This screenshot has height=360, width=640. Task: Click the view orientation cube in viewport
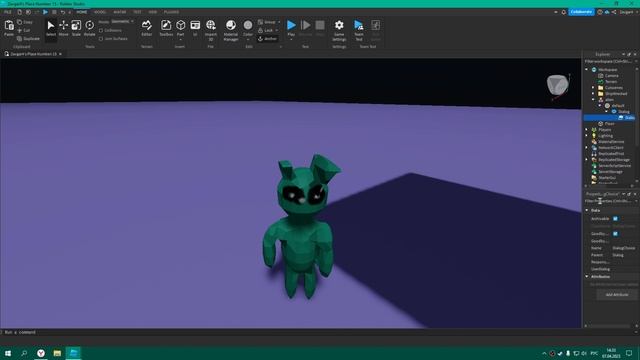(x=558, y=85)
